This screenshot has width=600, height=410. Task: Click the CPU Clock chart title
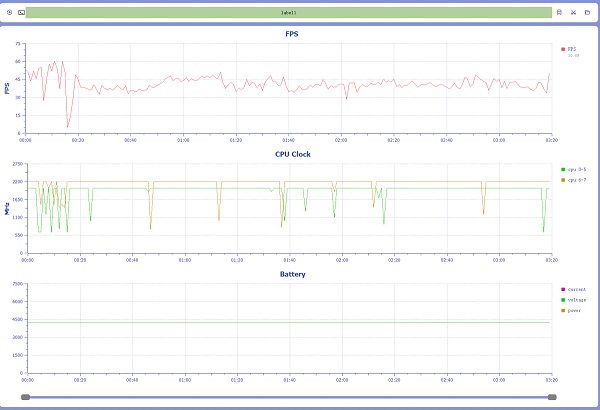291,154
